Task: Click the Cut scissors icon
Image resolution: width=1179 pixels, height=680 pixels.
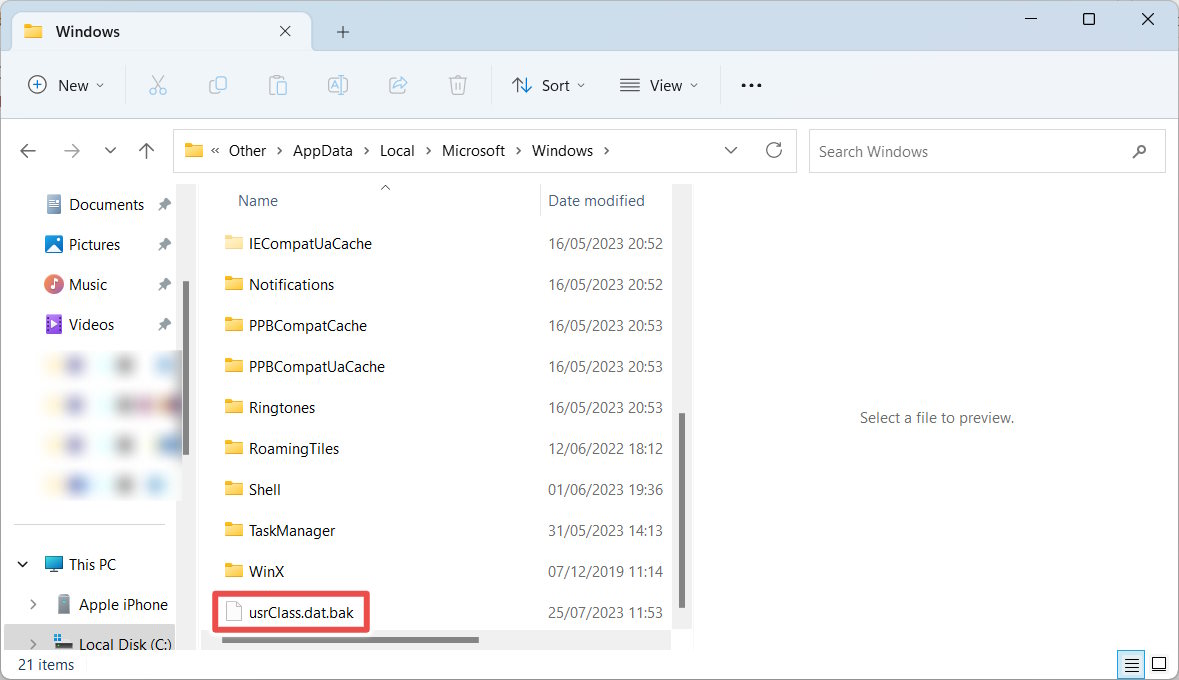Action: click(x=157, y=86)
